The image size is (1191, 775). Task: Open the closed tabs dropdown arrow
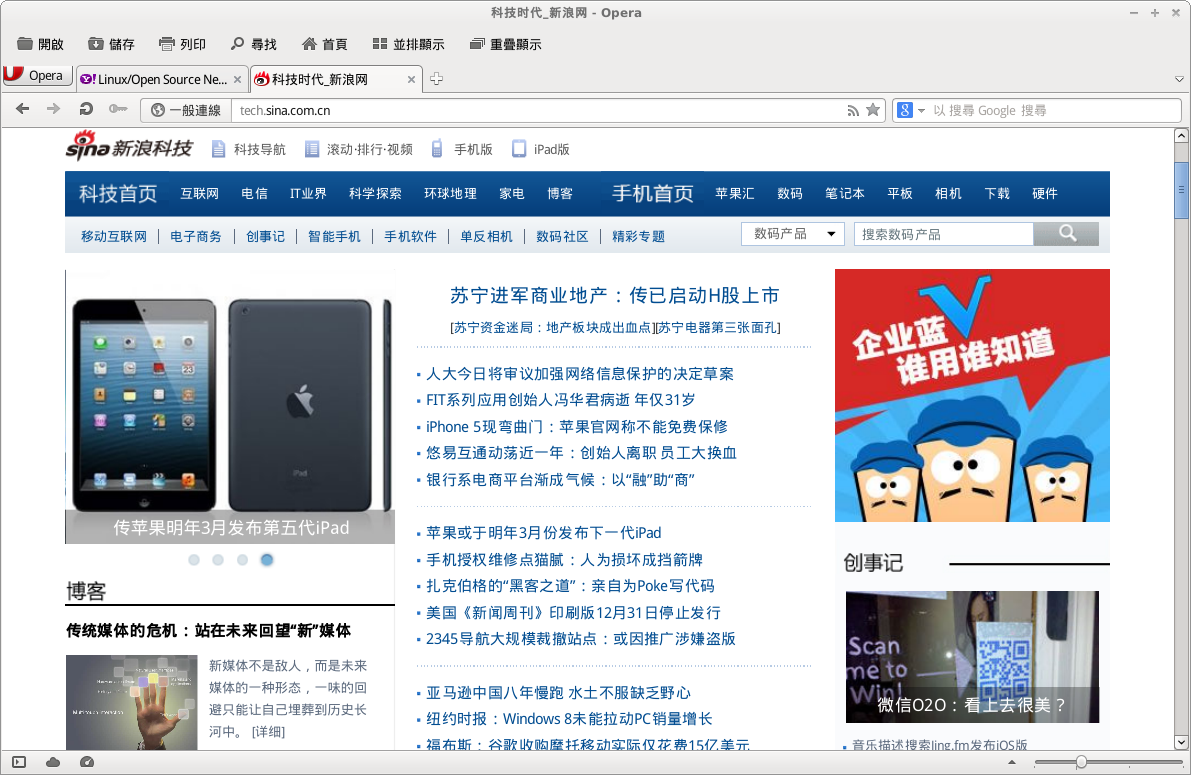tap(1179, 79)
